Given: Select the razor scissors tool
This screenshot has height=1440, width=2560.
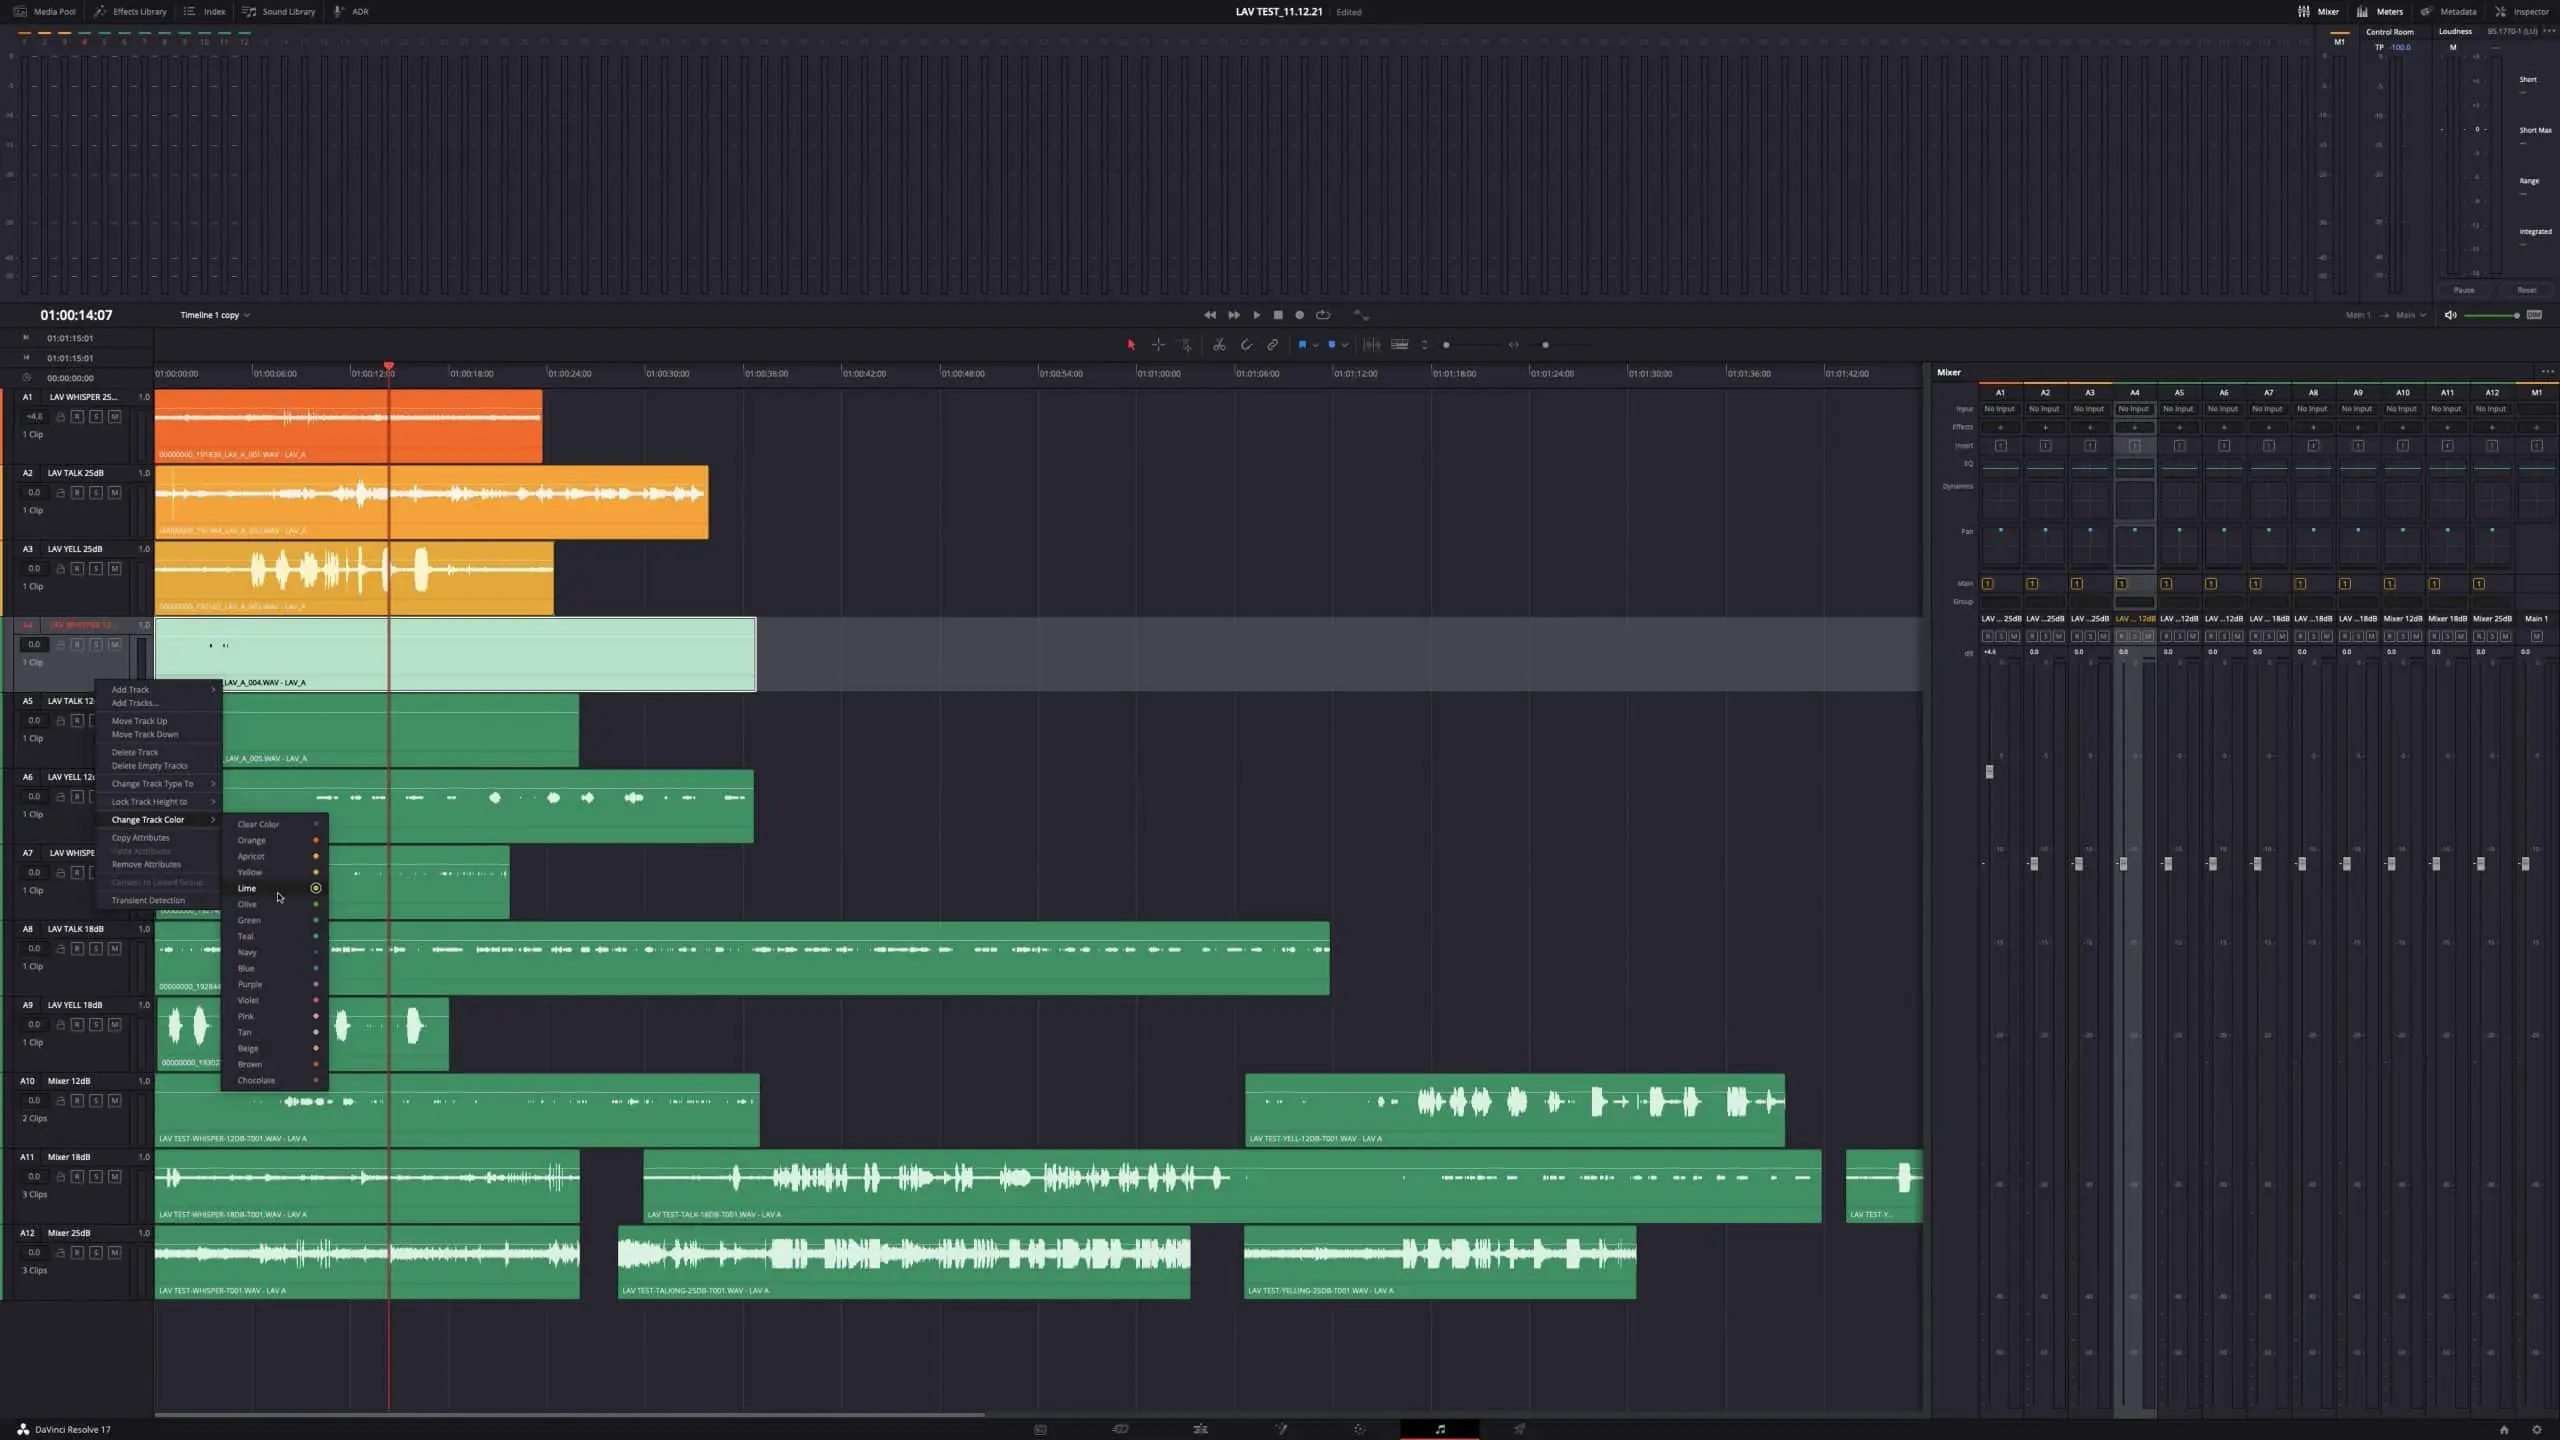Looking at the screenshot, I should tap(1219, 345).
